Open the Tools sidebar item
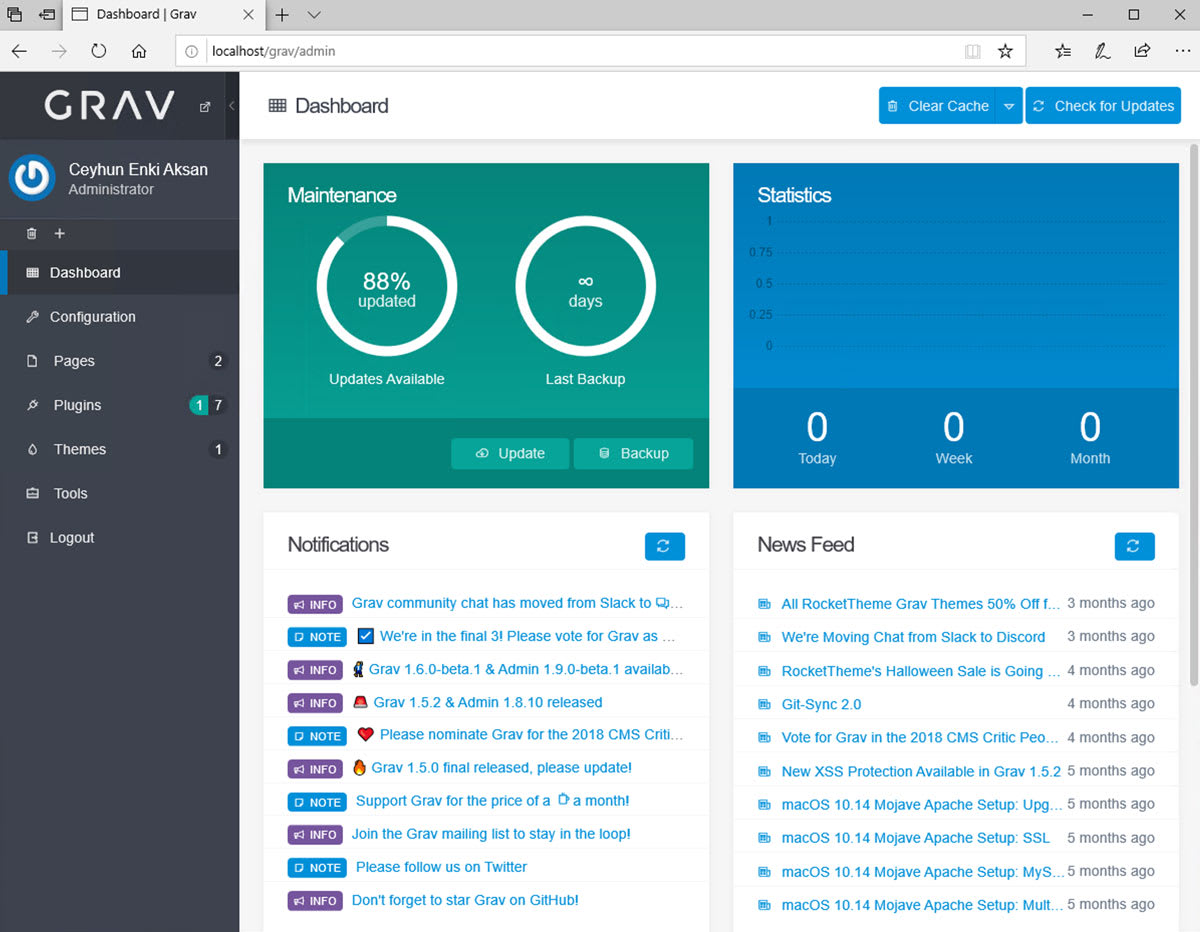1200x932 pixels. coord(120,492)
